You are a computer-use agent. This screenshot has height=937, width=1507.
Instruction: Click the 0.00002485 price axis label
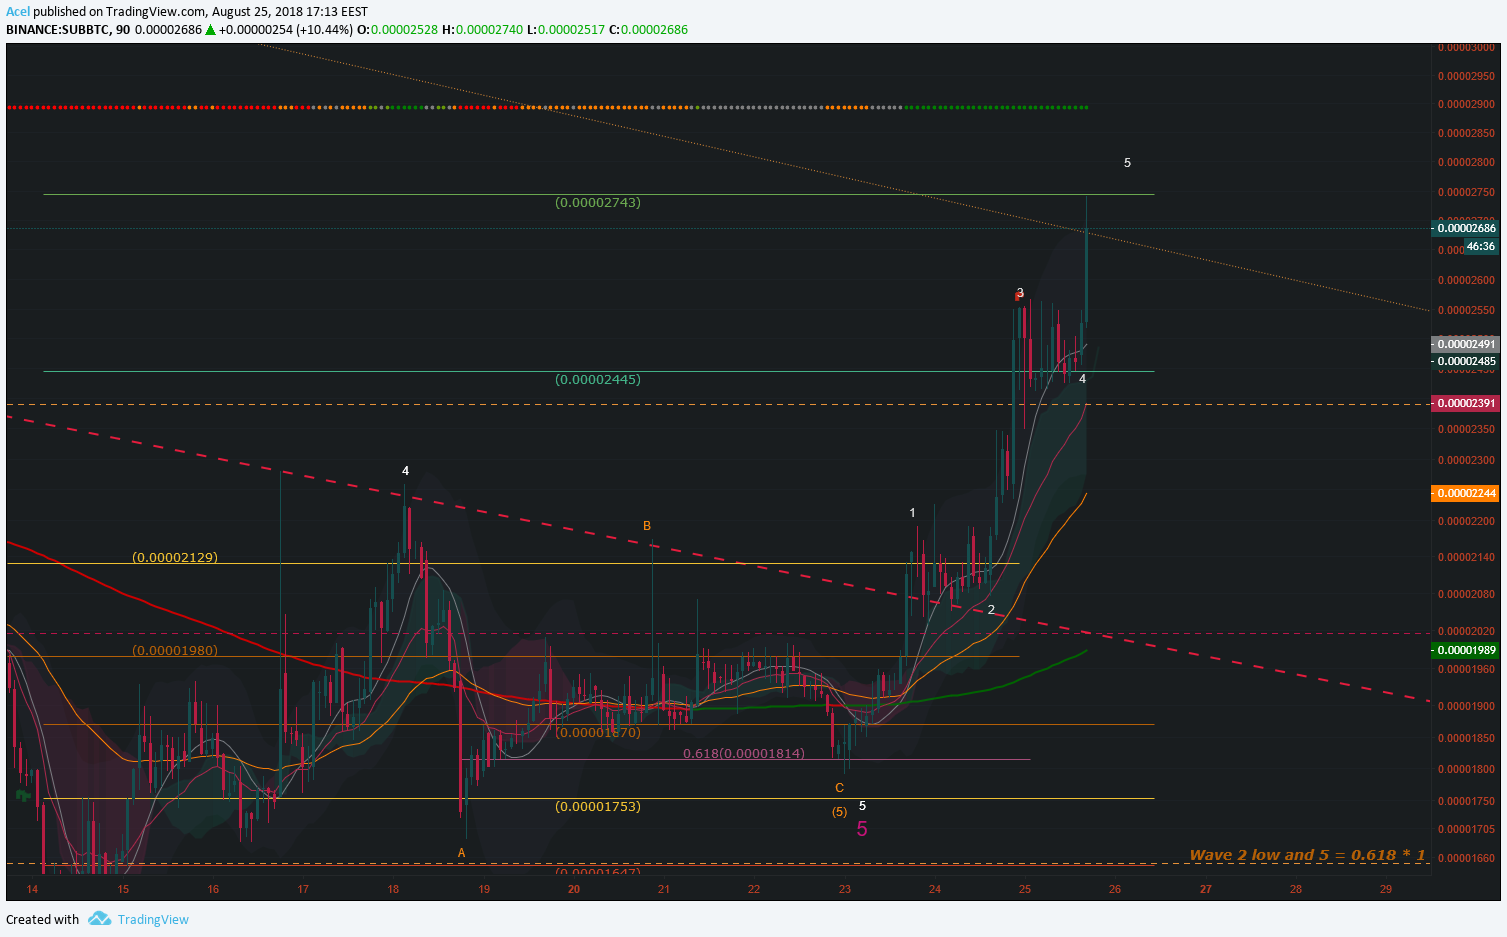point(1466,361)
